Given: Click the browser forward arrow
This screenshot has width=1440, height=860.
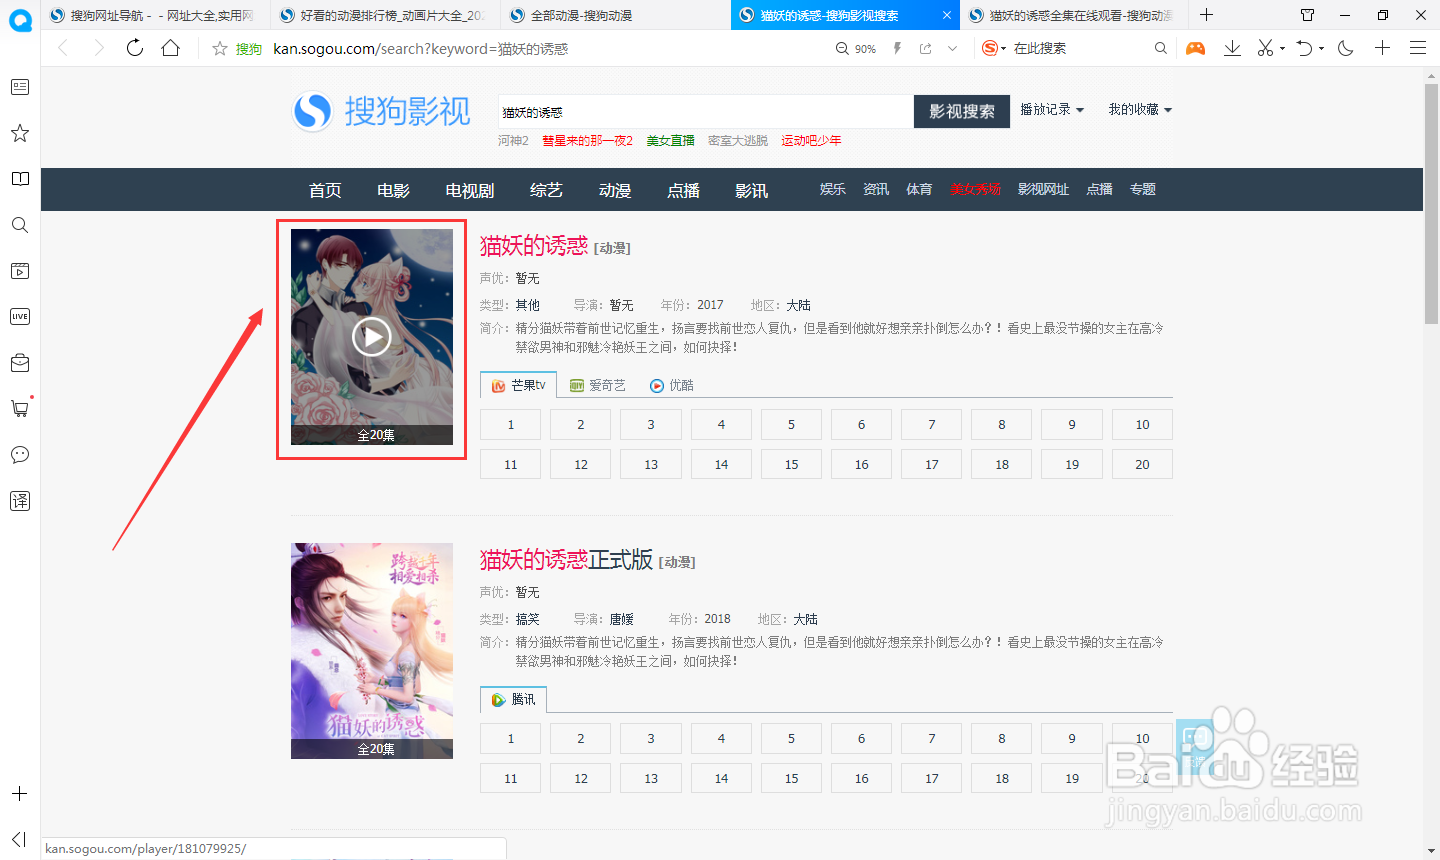Looking at the screenshot, I should coord(98,48).
